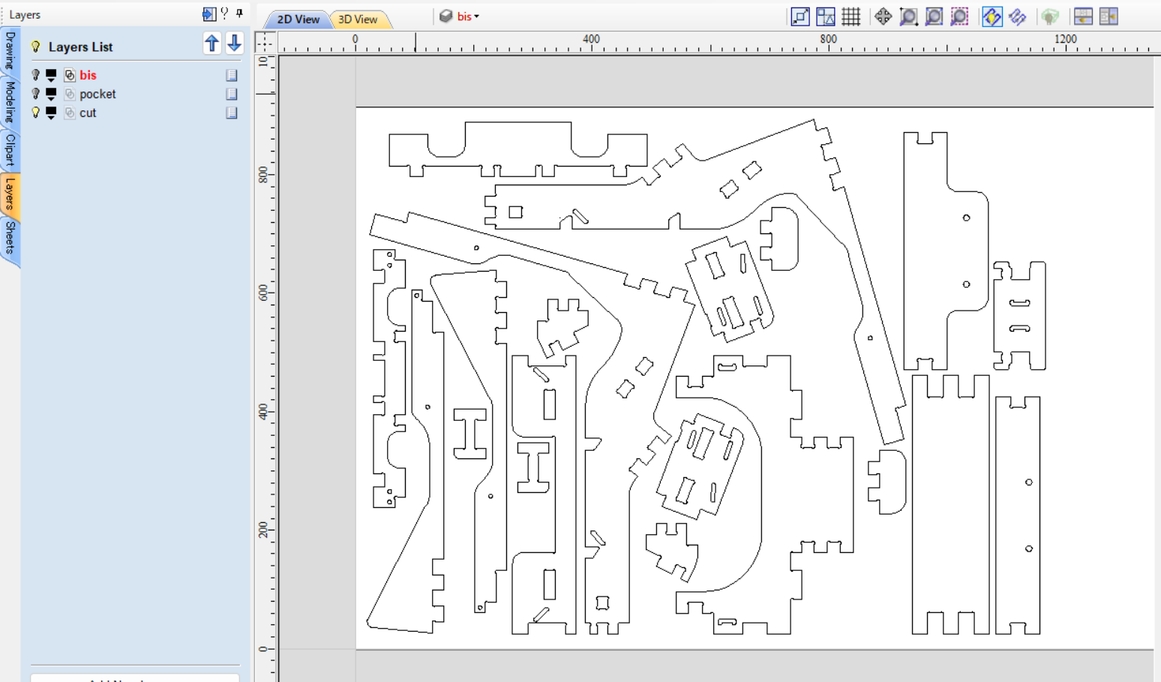
Task: Click the 'Layers List' heading text
Action: tap(81, 47)
